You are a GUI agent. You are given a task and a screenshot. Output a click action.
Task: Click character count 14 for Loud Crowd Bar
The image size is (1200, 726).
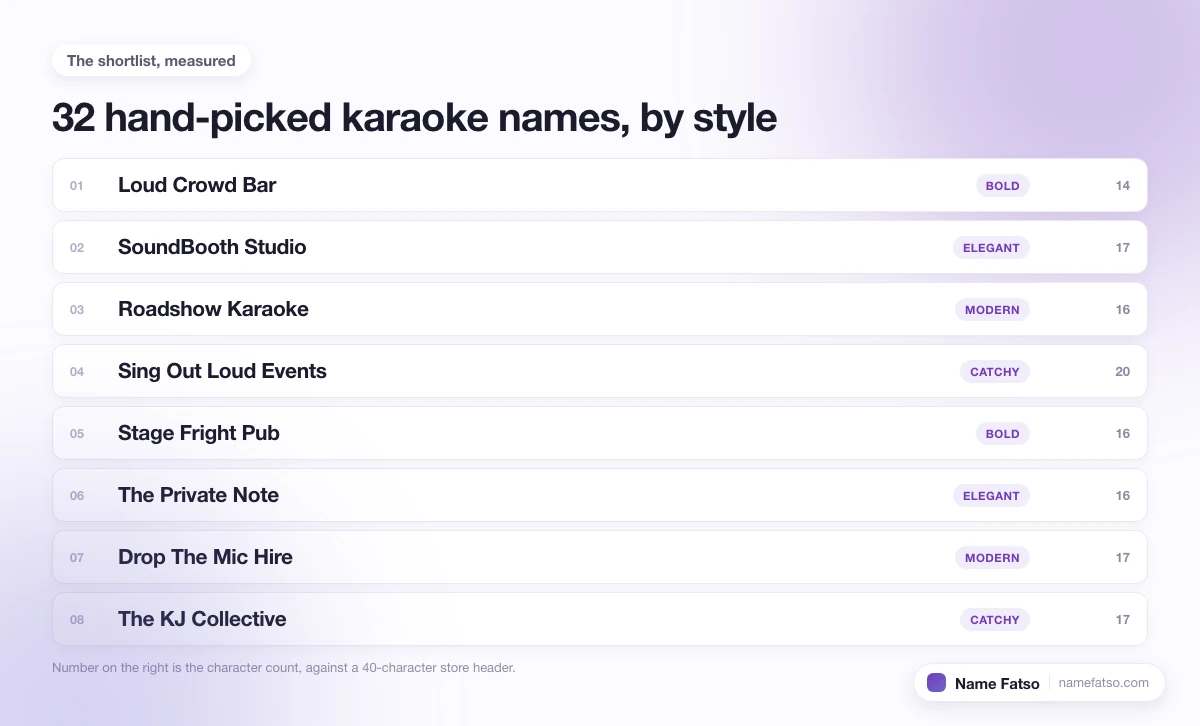pyautogui.click(x=1123, y=186)
